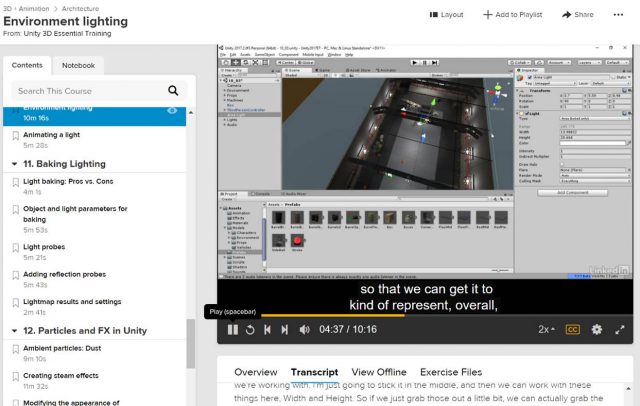Open the Transcript tab
640x406 pixels.
[314, 372]
